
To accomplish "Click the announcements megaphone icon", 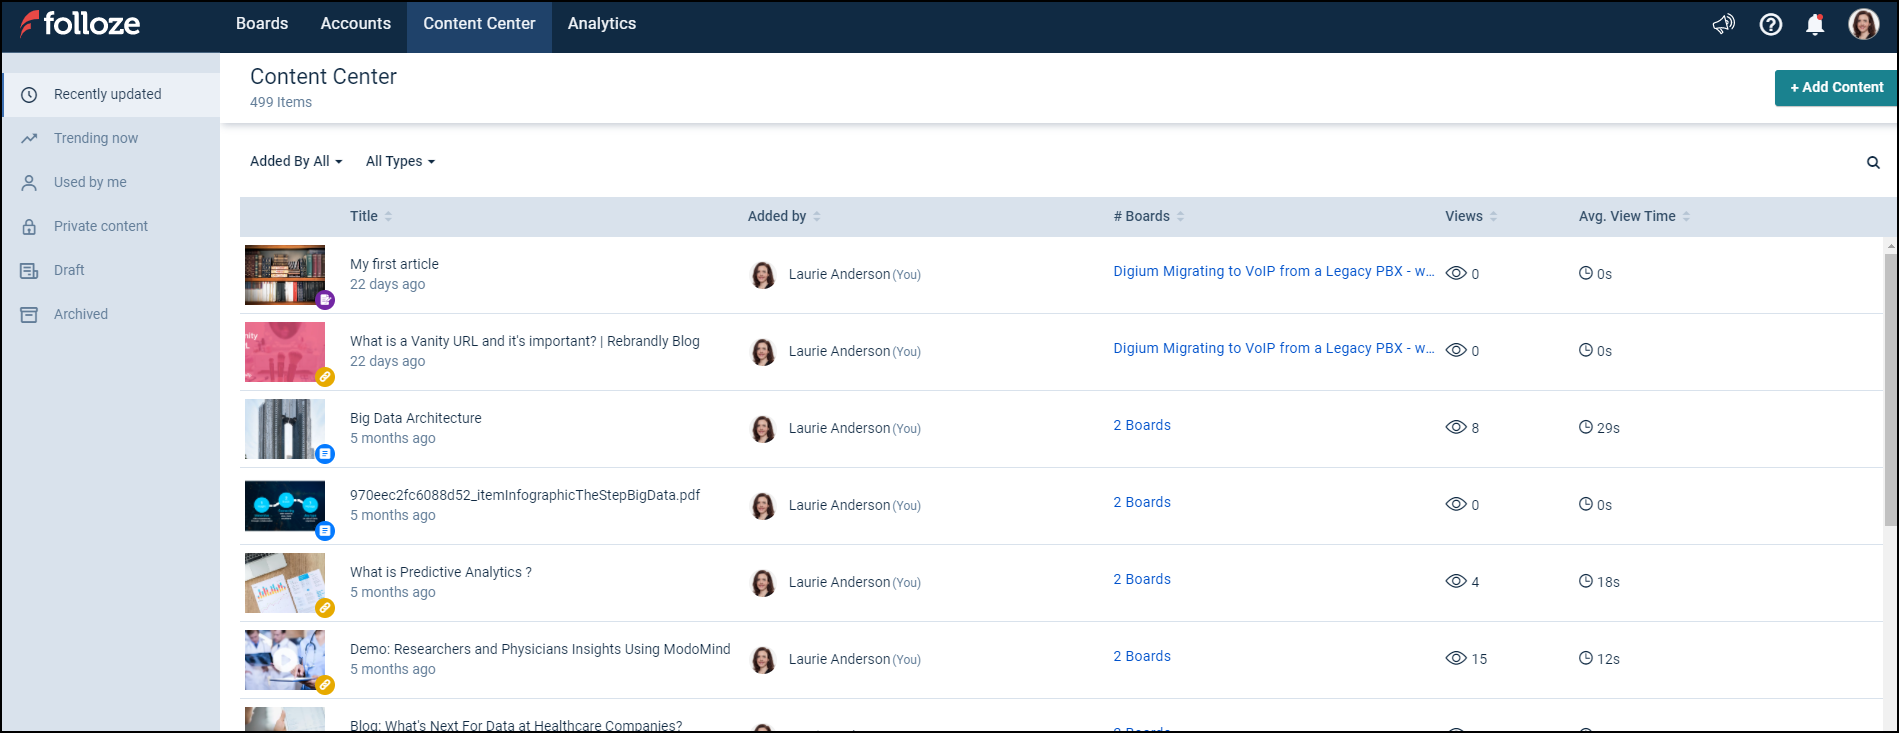I will pos(1723,24).
